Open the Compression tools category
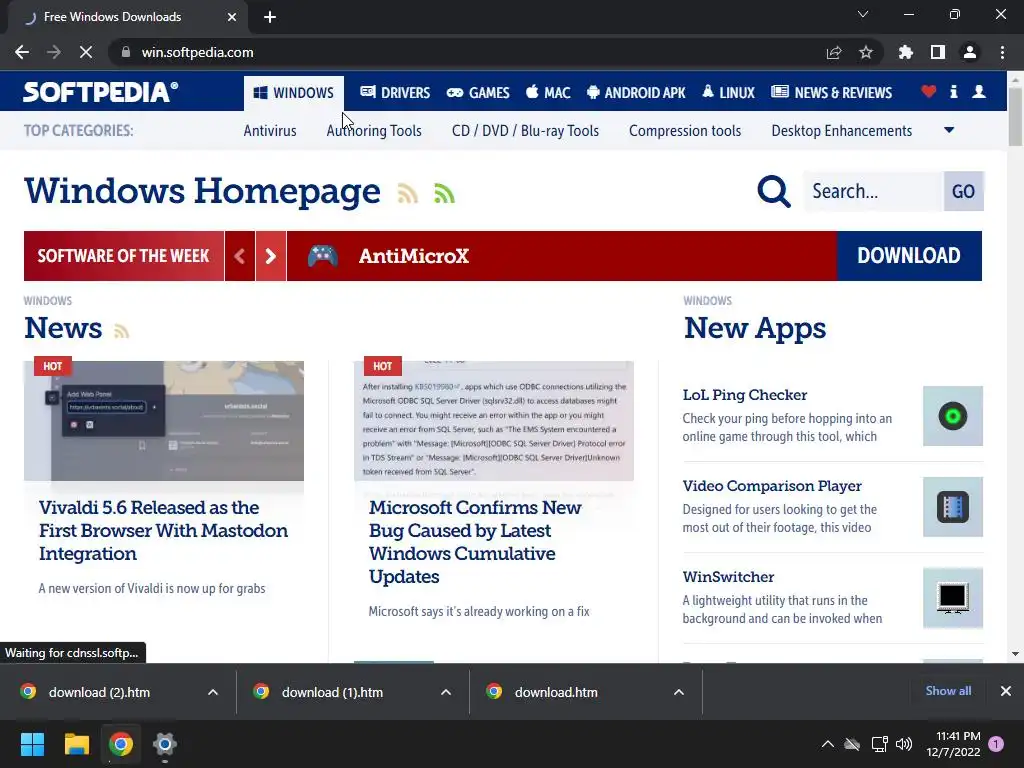The width and height of the screenshot is (1024, 768). click(x=685, y=131)
